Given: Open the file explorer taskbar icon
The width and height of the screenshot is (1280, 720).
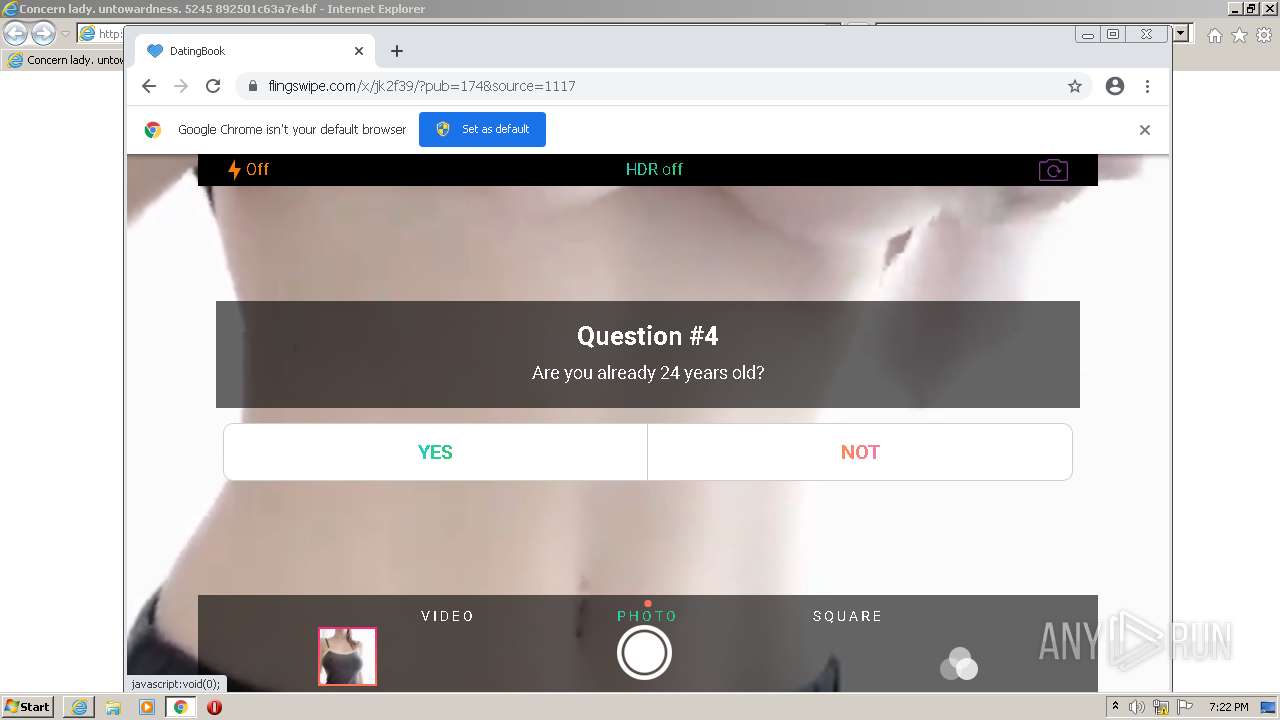Looking at the screenshot, I should click(113, 707).
